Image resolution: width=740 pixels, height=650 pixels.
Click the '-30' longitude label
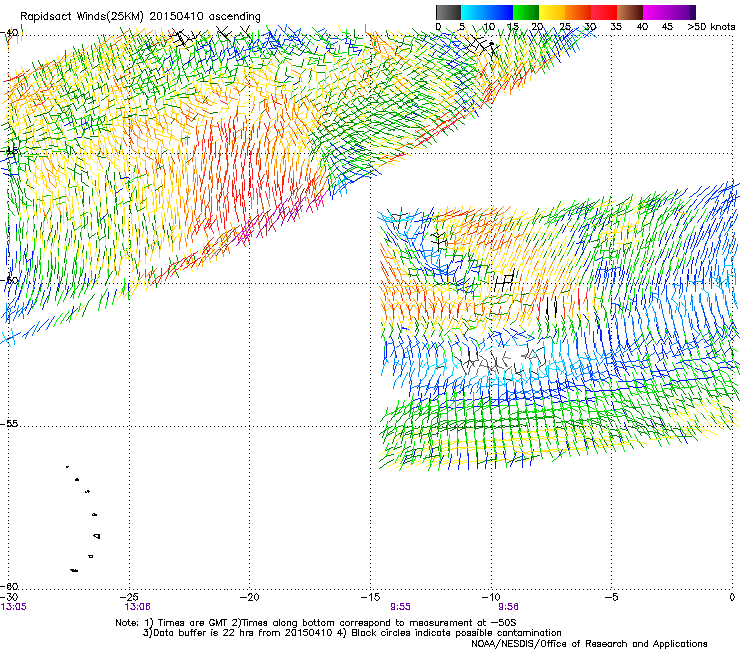pyautogui.click(x=9, y=598)
